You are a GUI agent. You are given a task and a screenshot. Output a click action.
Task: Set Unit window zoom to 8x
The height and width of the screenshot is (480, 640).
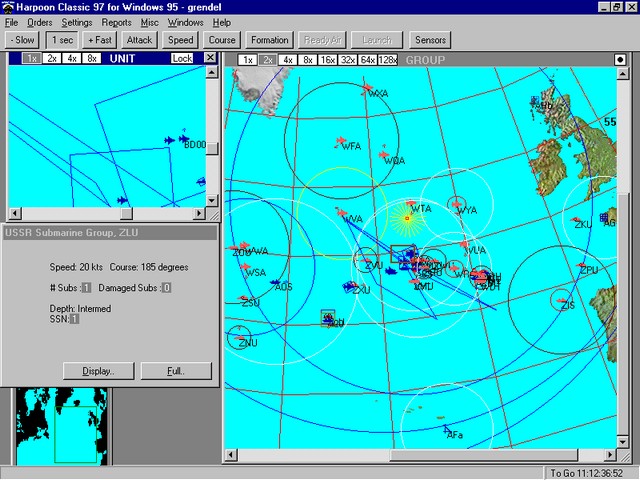(92, 59)
